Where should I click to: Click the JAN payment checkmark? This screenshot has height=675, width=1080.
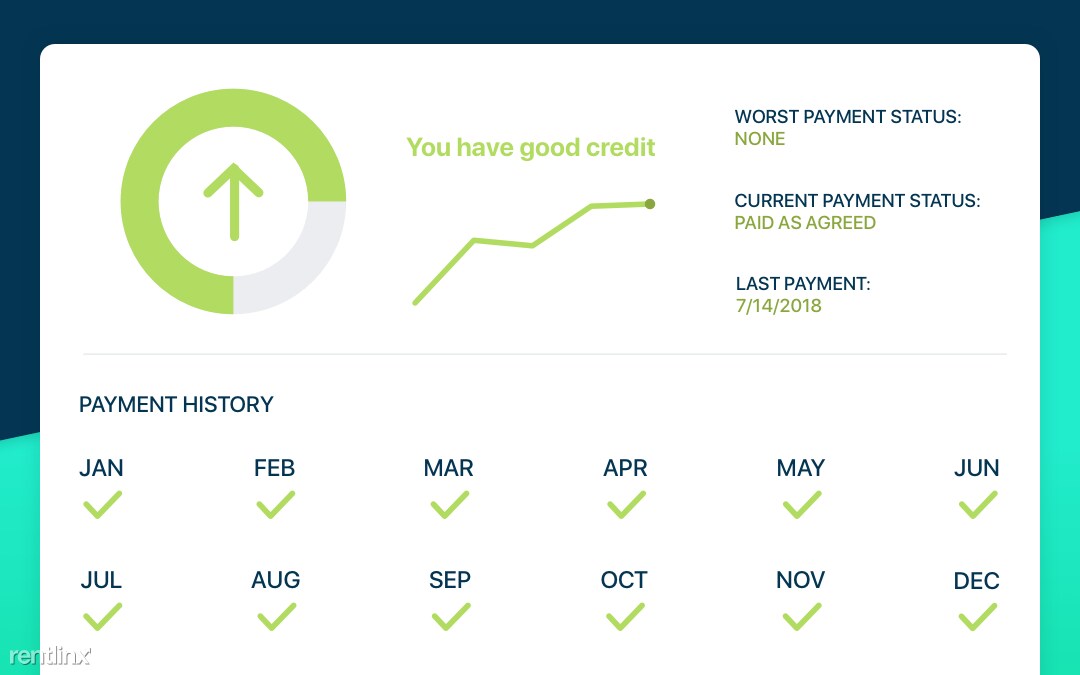(x=103, y=505)
